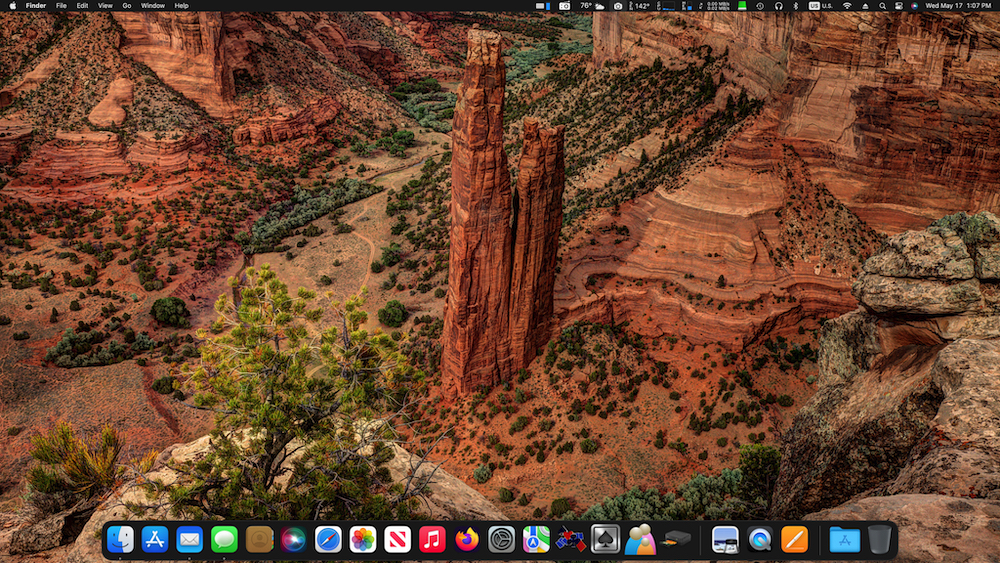Image resolution: width=1000 pixels, height=563 pixels.
Task: Open the Applications folder stack in Dock
Action: click(845, 539)
